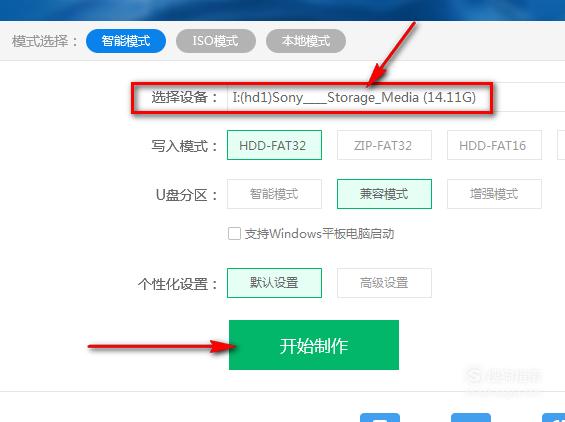
Task: Open the 选择设备 Sony Storage Media dropdown
Action: click(x=396, y=97)
